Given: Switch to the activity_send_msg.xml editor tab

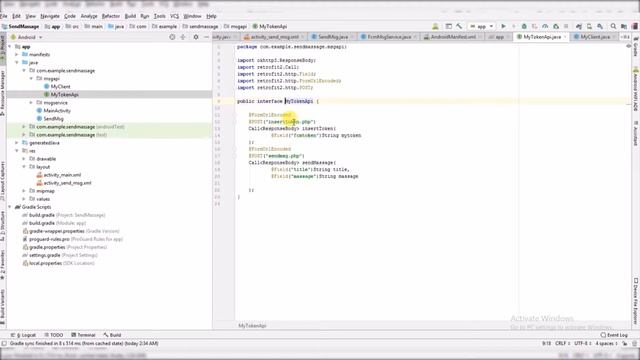Looking at the screenshot, I should 274,37.
